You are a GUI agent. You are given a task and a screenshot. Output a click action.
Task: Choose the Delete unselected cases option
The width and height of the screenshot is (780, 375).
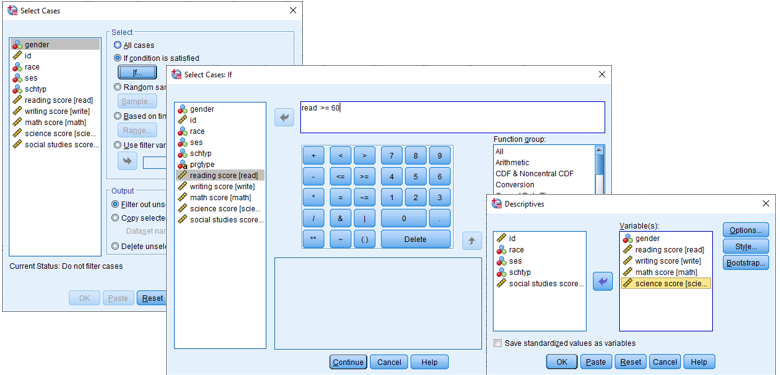point(115,246)
